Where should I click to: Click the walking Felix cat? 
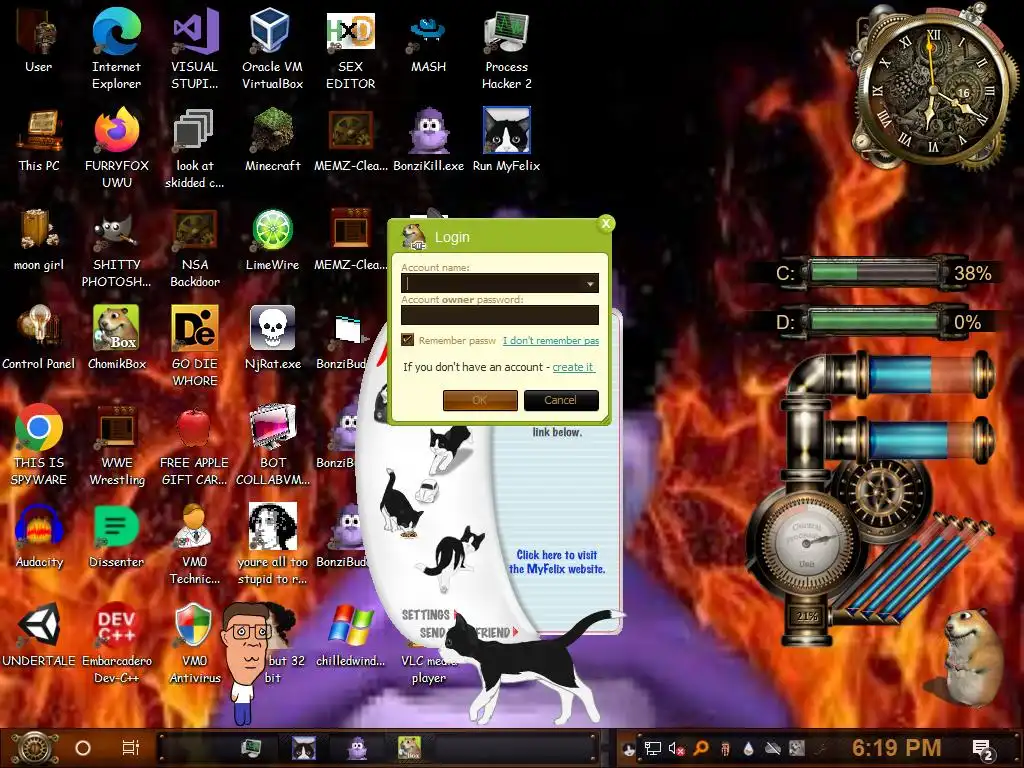(x=529, y=667)
